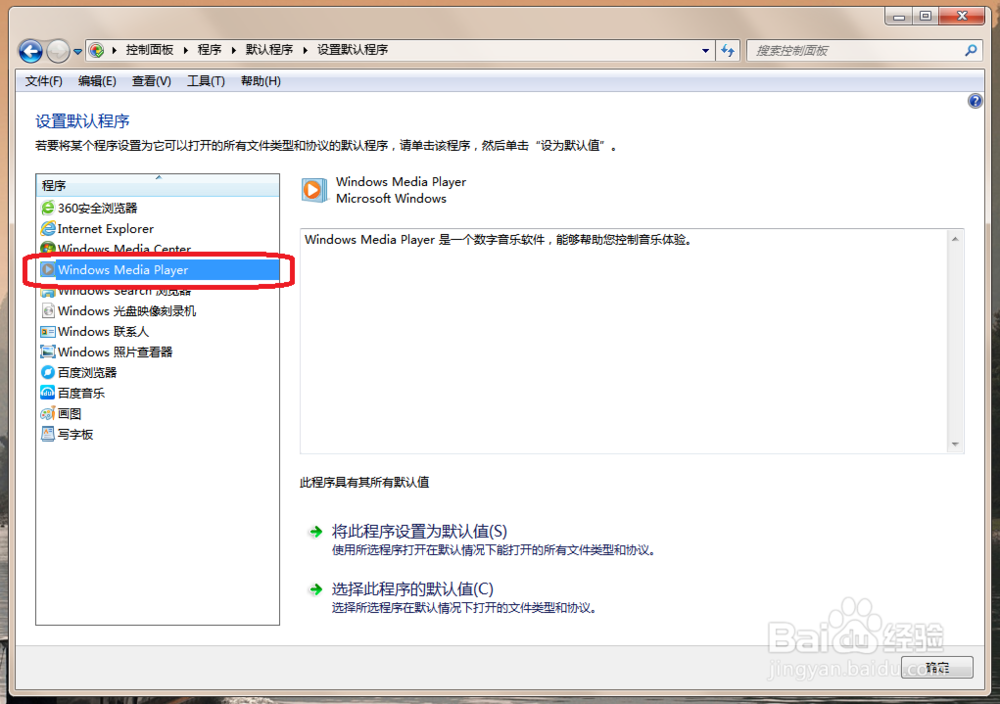This screenshot has width=1000, height=704.
Task: Click the 写字板 WordPad icon
Action: click(x=47, y=434)
